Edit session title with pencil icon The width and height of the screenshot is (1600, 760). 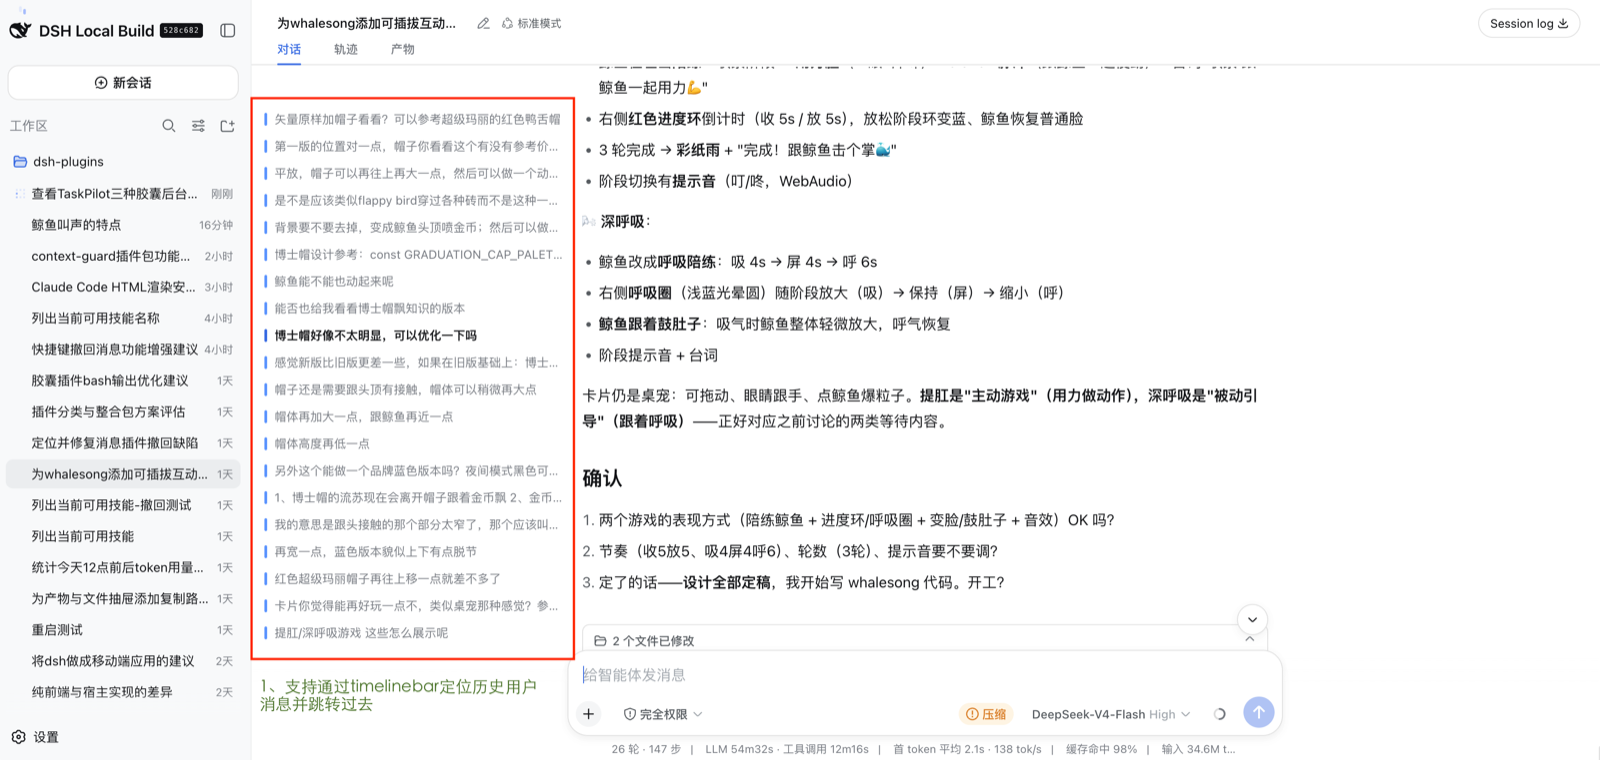483,23
